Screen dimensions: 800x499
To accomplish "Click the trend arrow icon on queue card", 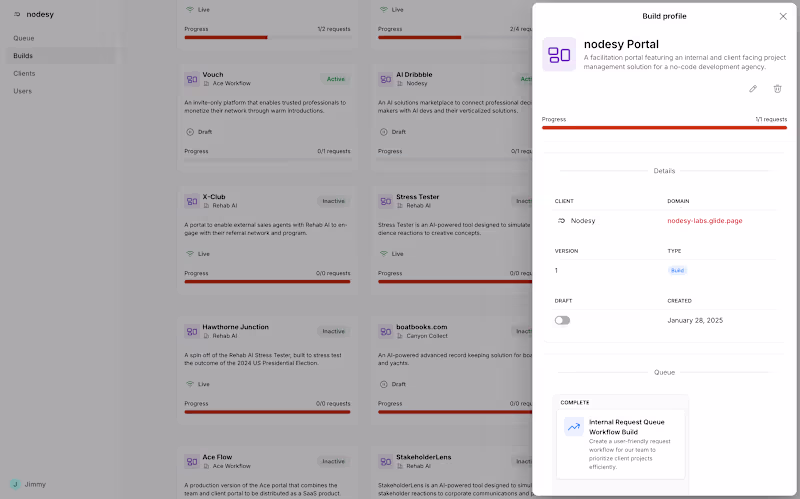I will (573, 427).
